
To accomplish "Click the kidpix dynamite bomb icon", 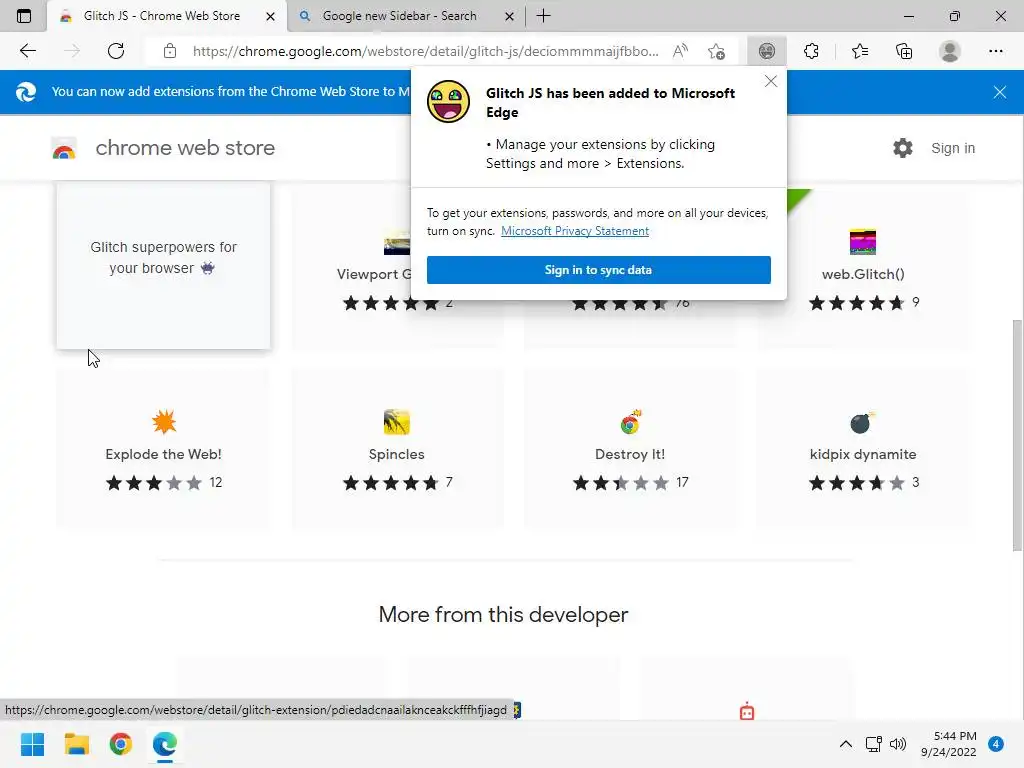I will click(x=862, y=423).
